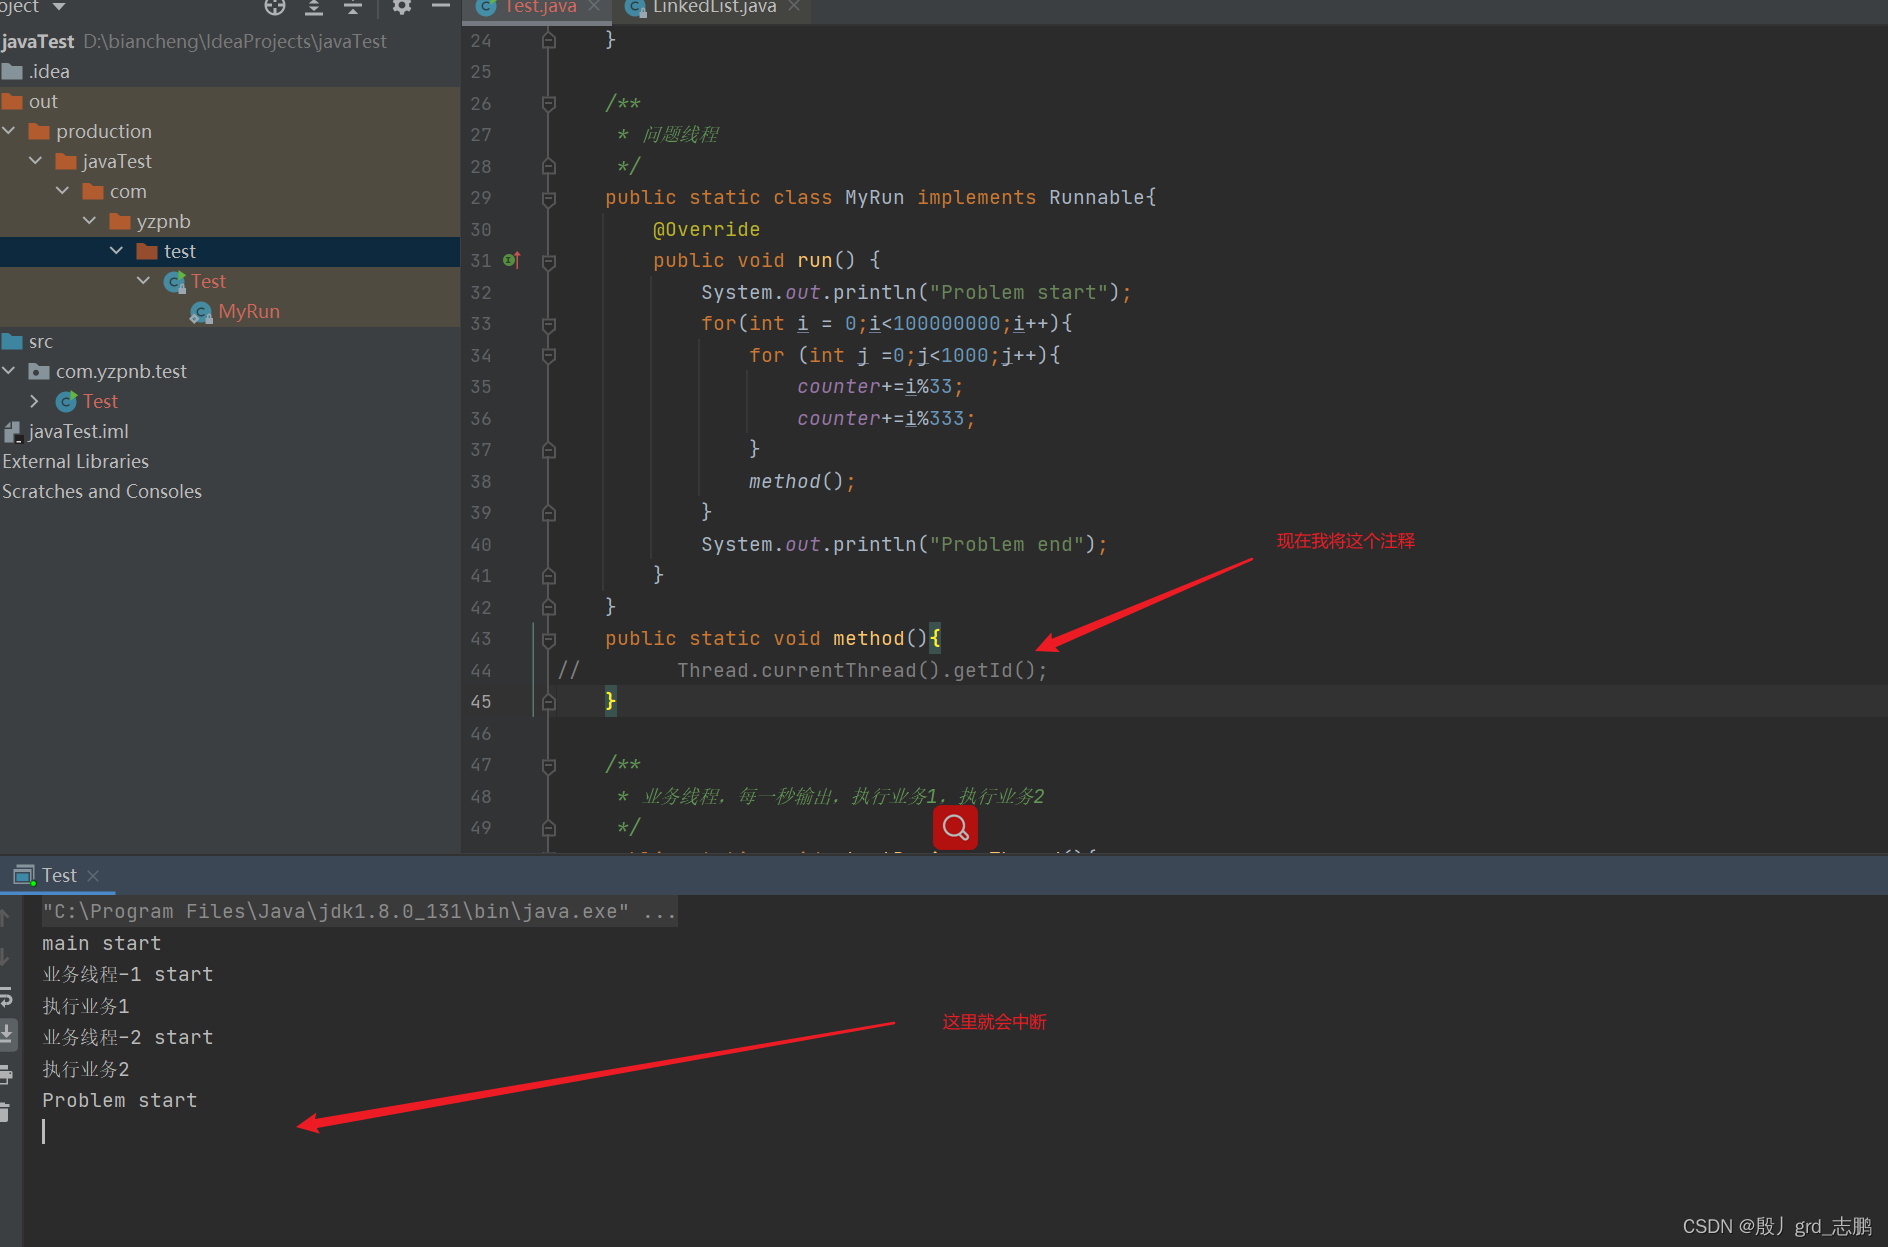Close the Test.java editor tab

tap(594, 7)
